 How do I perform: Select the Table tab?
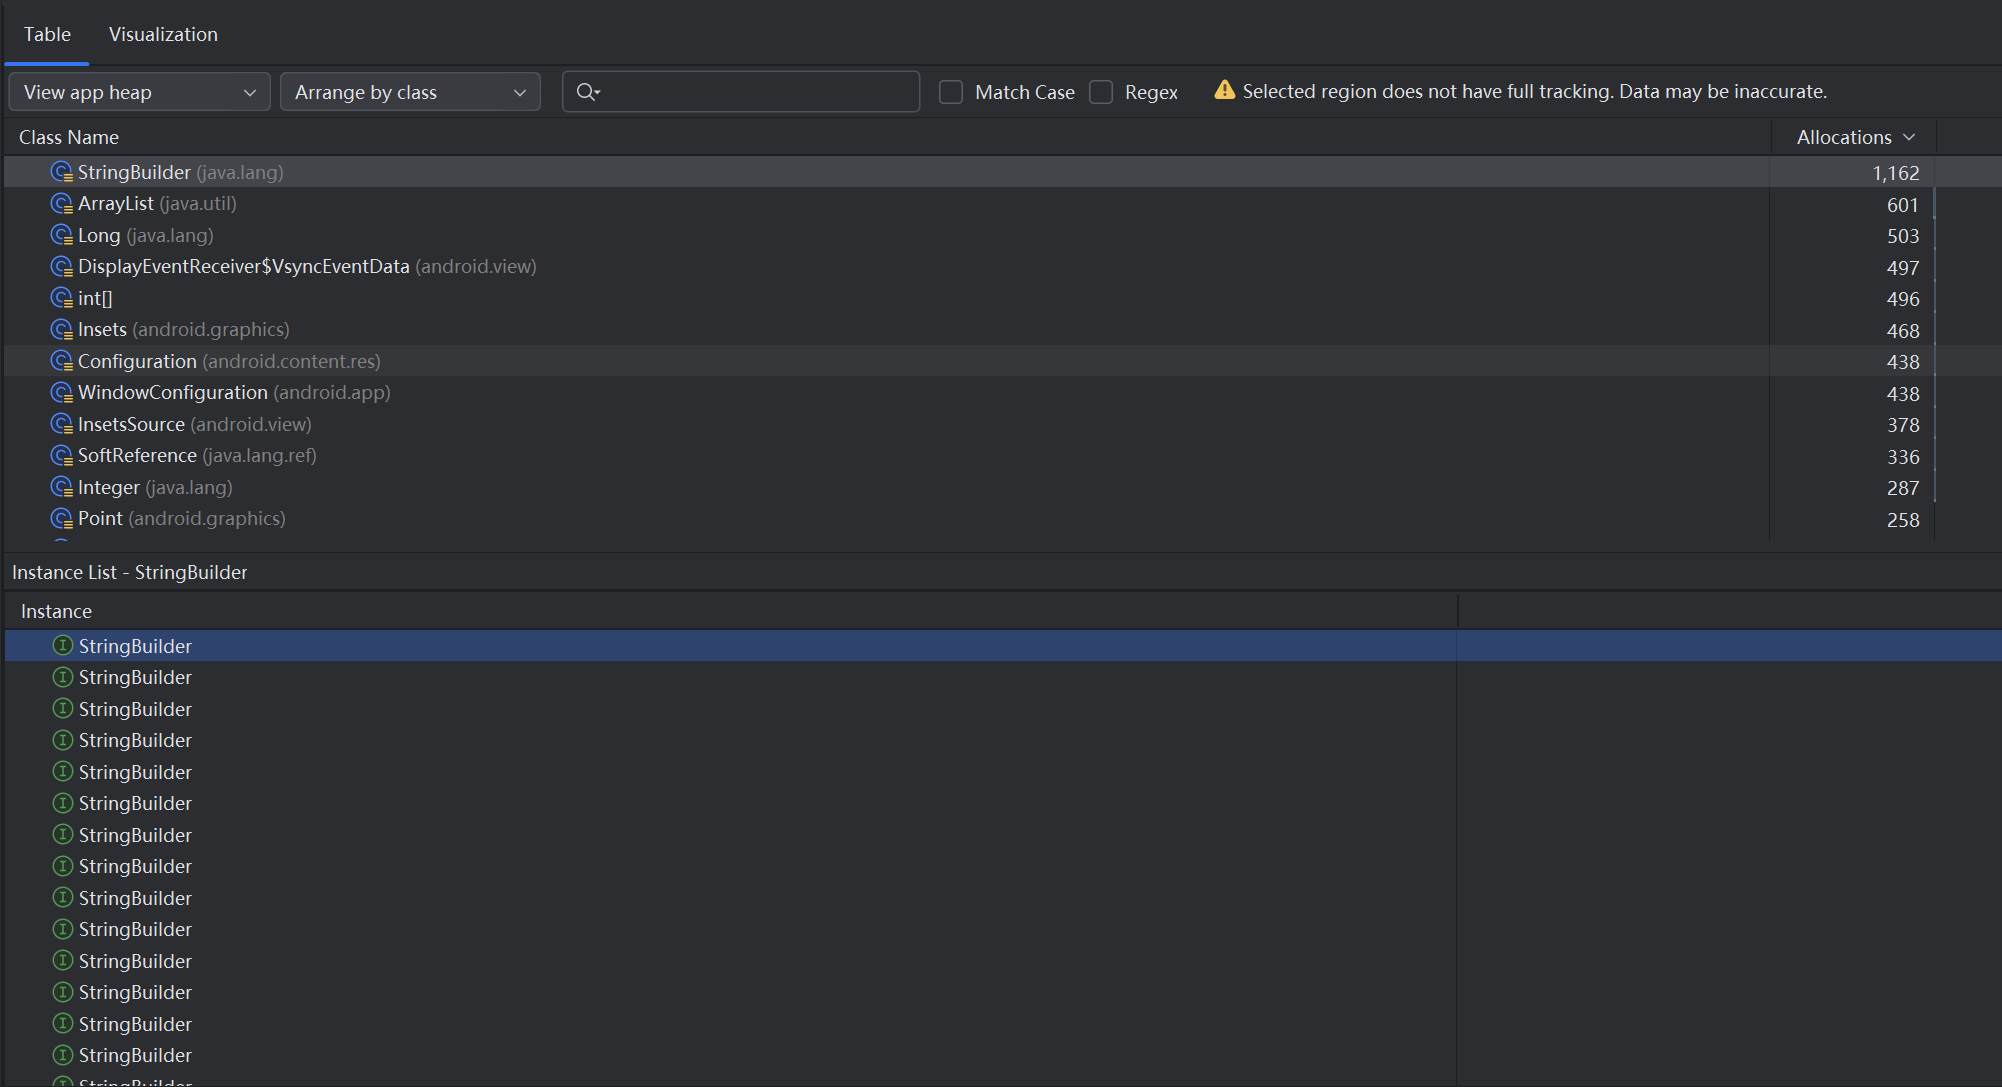coord(47,34)
